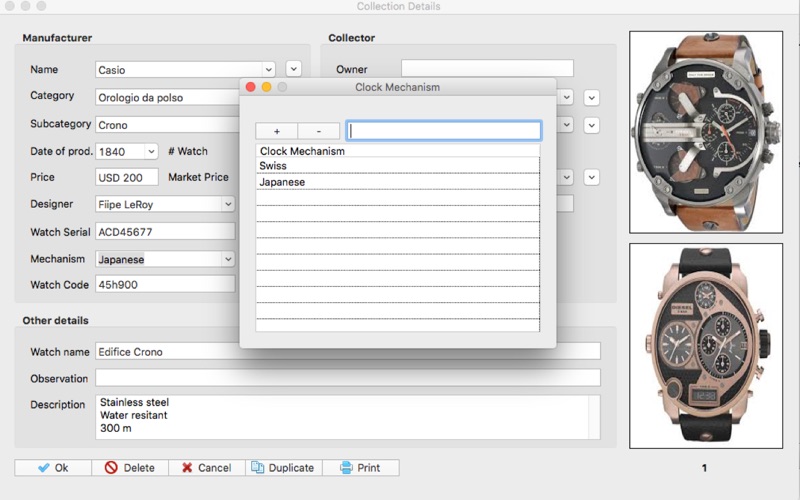Open the Date of prod. dropdown

point(151,152)
